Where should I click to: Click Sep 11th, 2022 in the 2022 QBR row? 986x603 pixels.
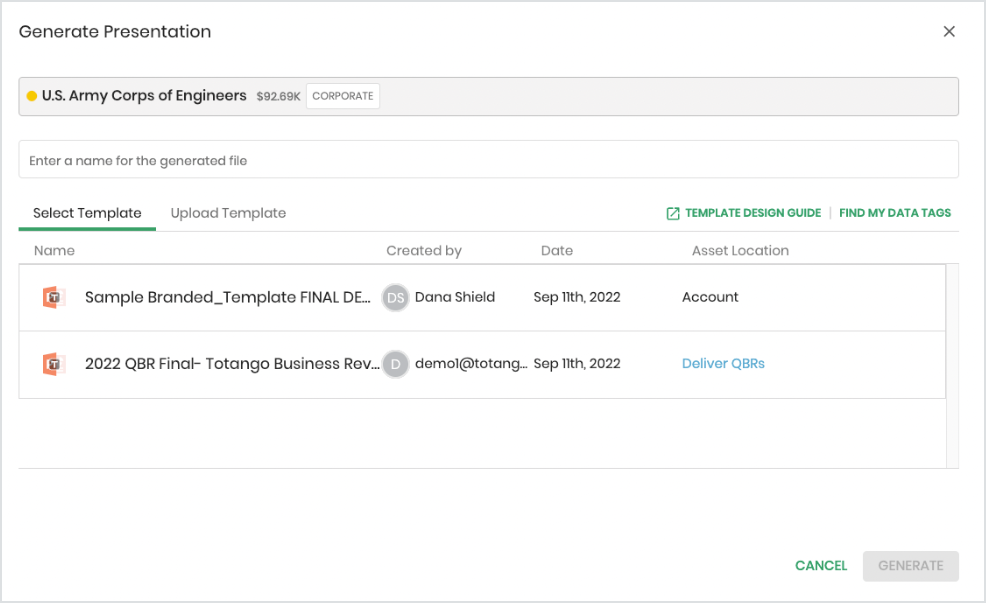pos(577,363)
